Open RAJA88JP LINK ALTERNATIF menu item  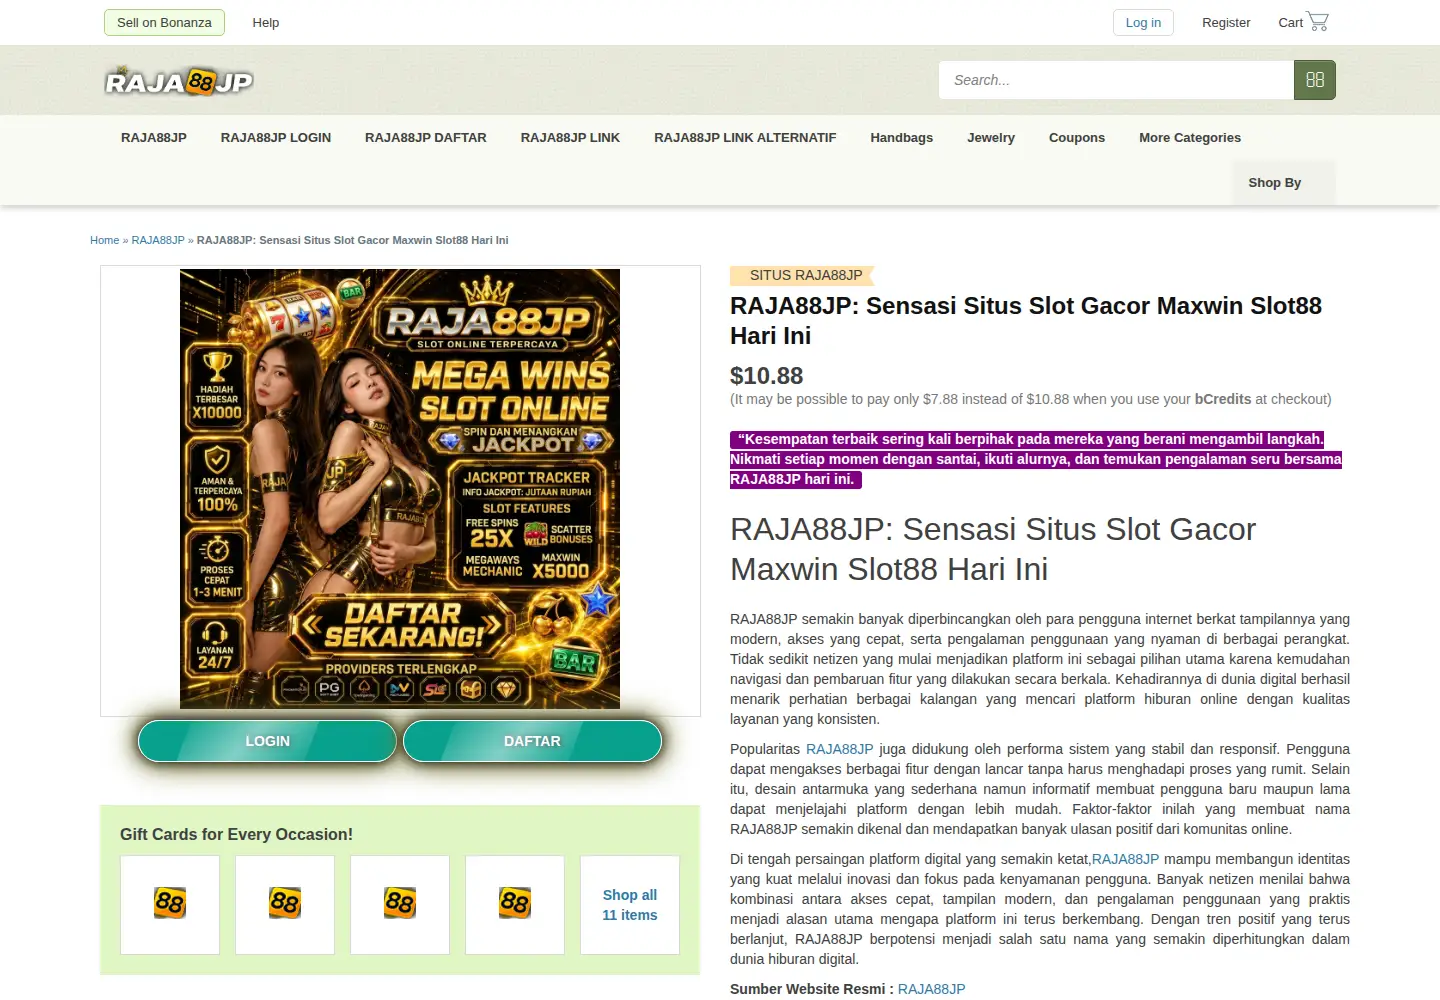pyautogui.click(x=745, y=138)
